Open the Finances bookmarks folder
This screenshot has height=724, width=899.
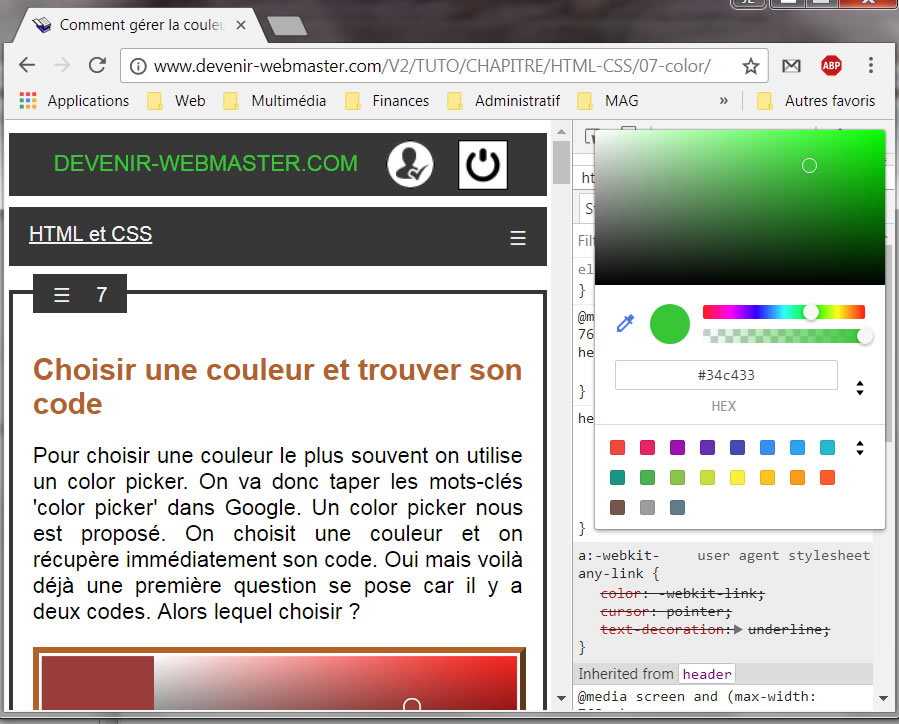click(x=387, y=101)
